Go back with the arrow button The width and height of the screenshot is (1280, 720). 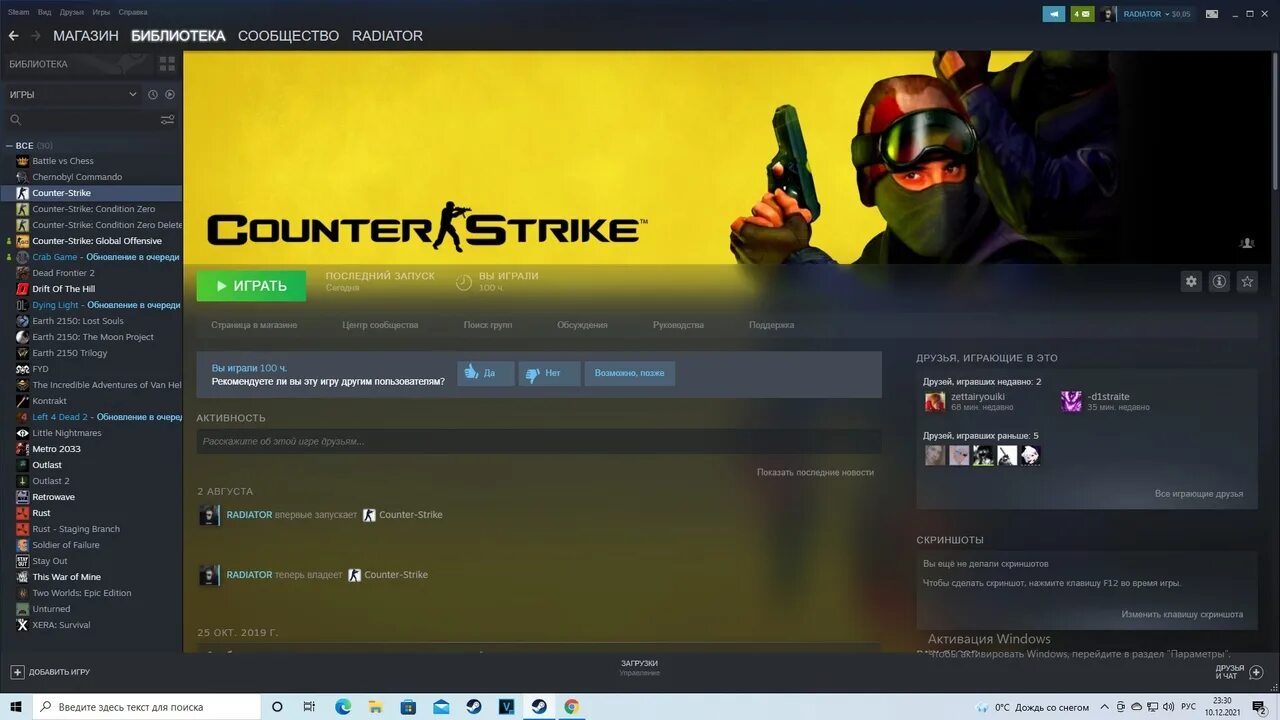pyautogui.click(x=13, y=35)
